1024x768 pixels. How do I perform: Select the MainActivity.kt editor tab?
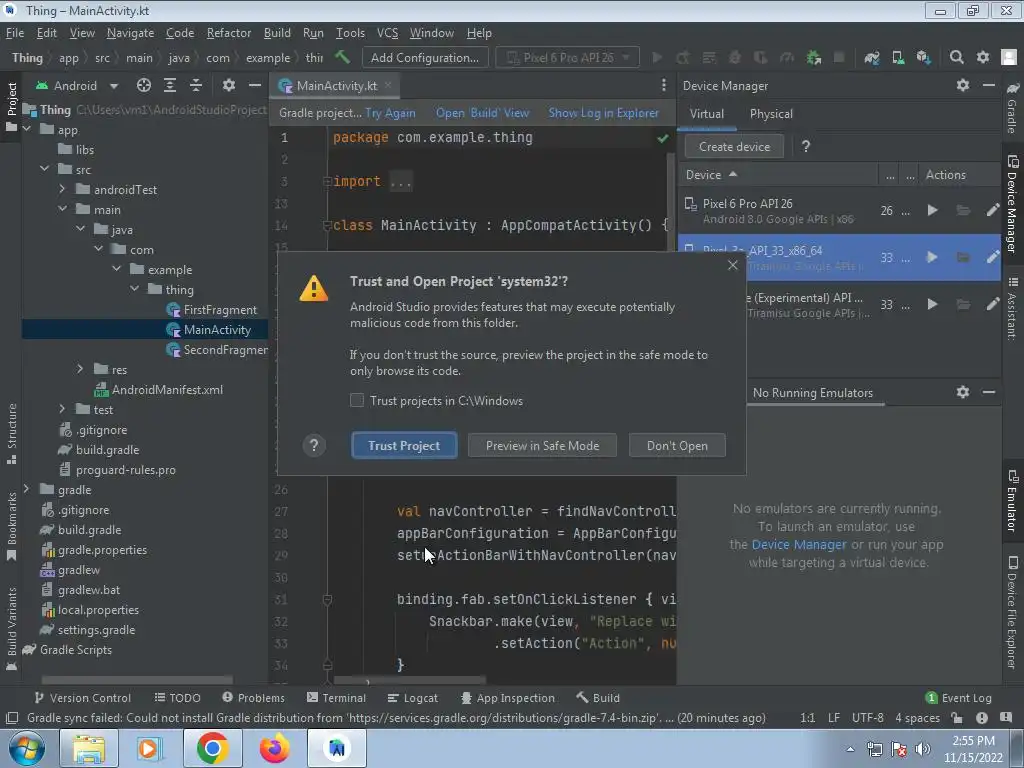click(x=336, y=86)
